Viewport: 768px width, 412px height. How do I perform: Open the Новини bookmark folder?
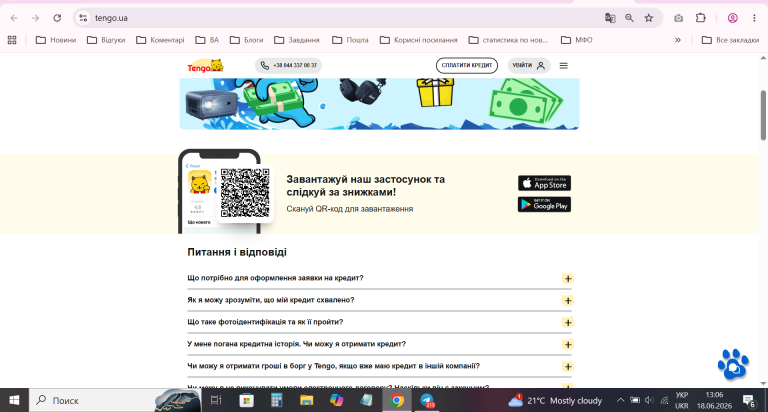click(56, 40)
